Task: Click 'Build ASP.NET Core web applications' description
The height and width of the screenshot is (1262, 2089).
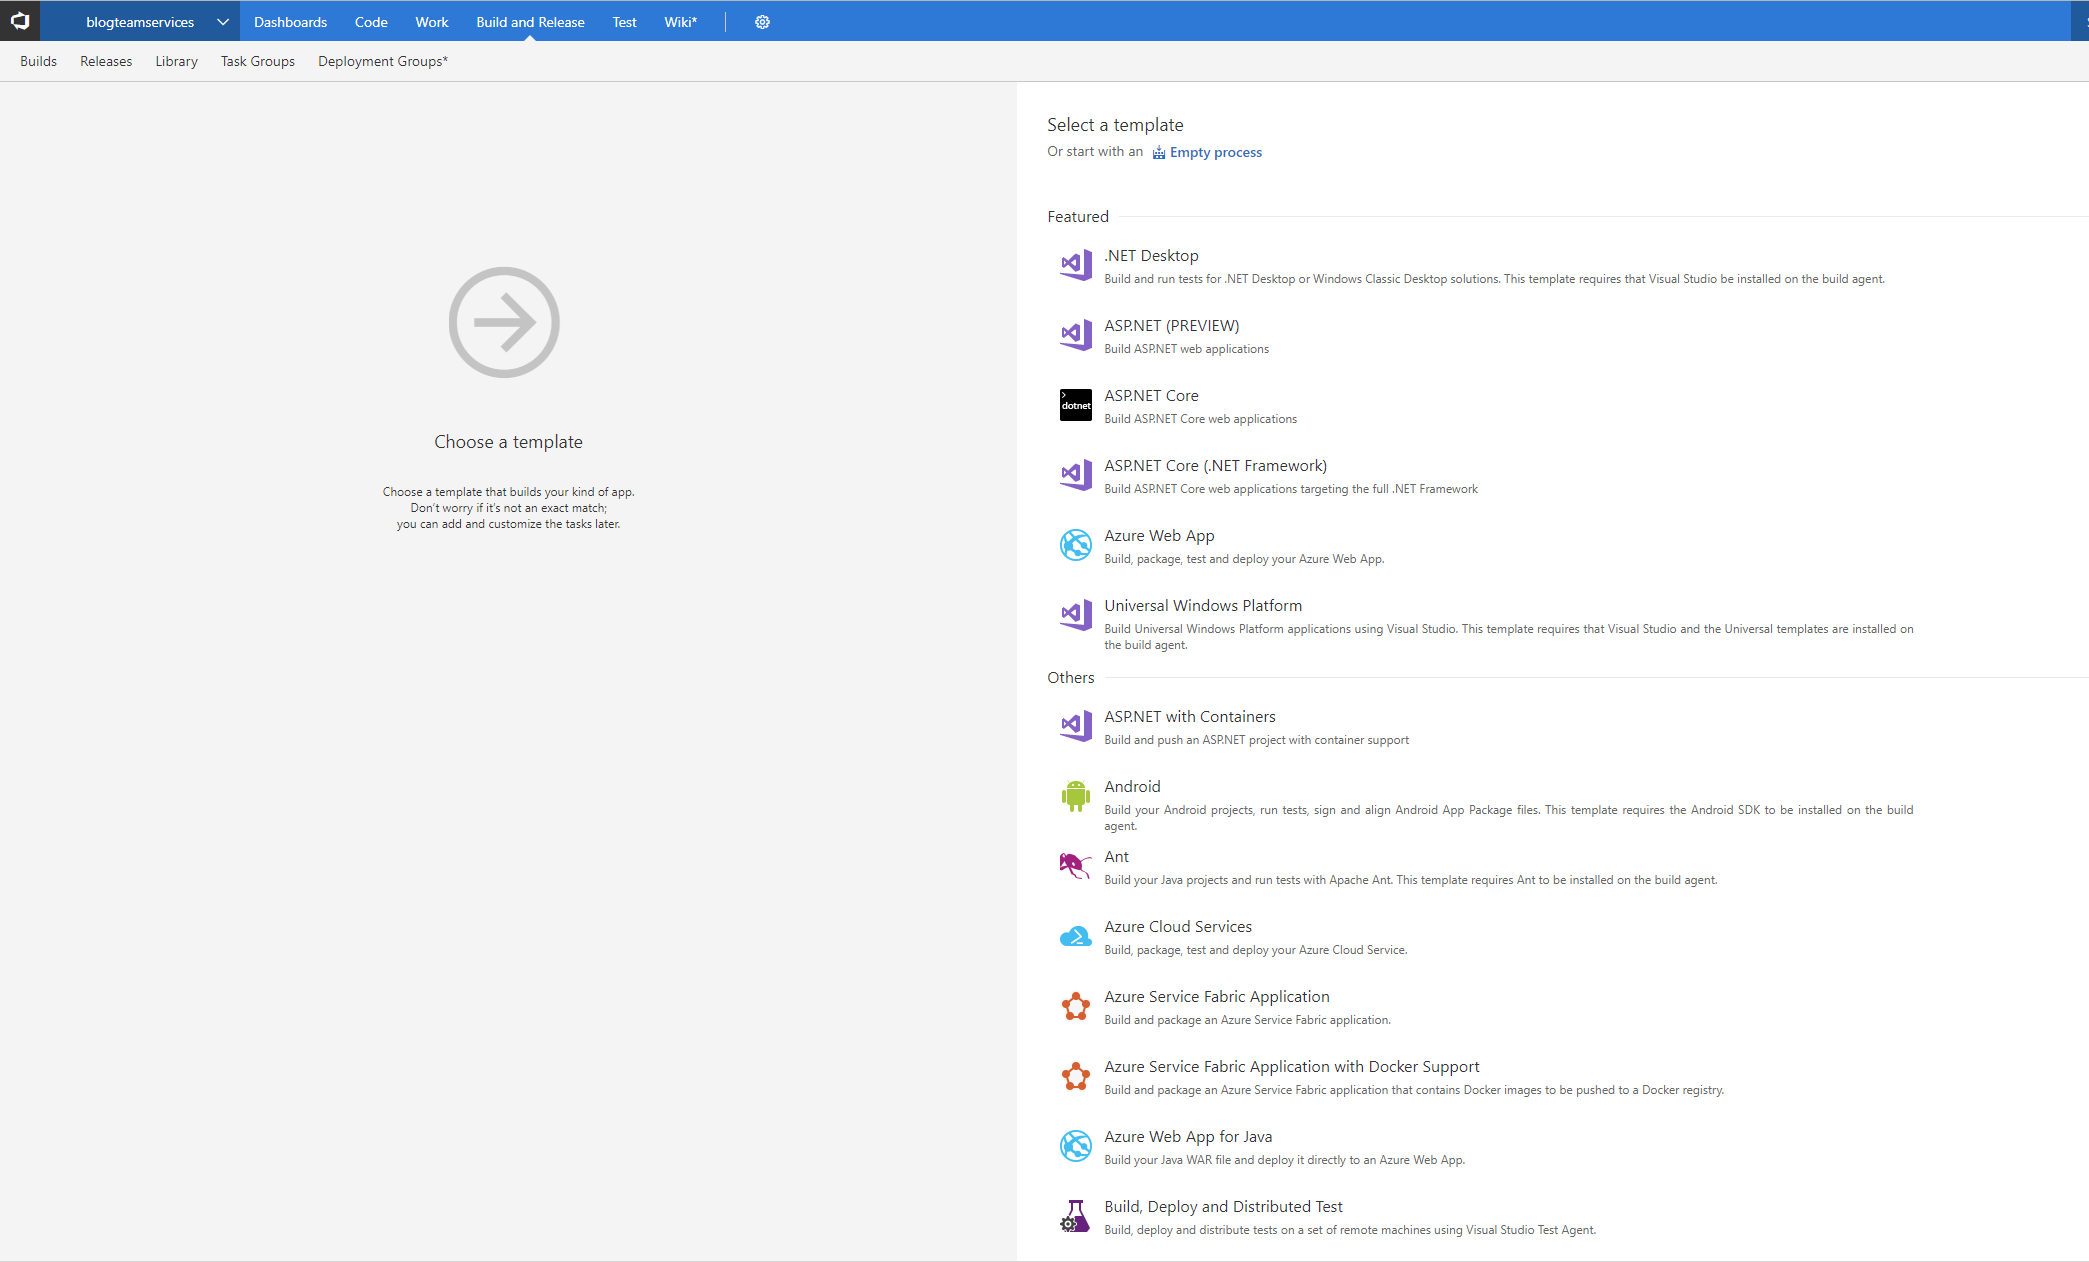Action: coord(1200,419)
